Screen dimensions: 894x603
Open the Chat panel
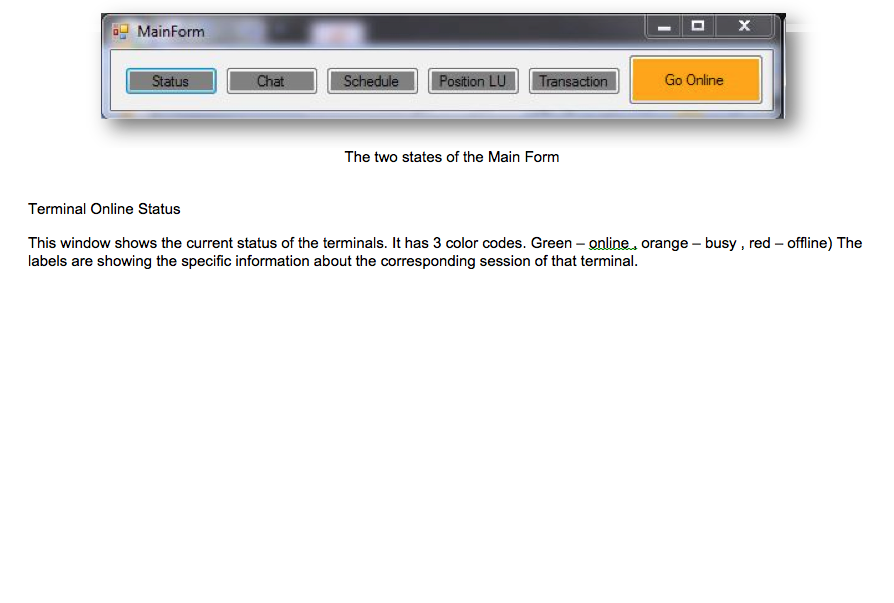click(271, 81)
